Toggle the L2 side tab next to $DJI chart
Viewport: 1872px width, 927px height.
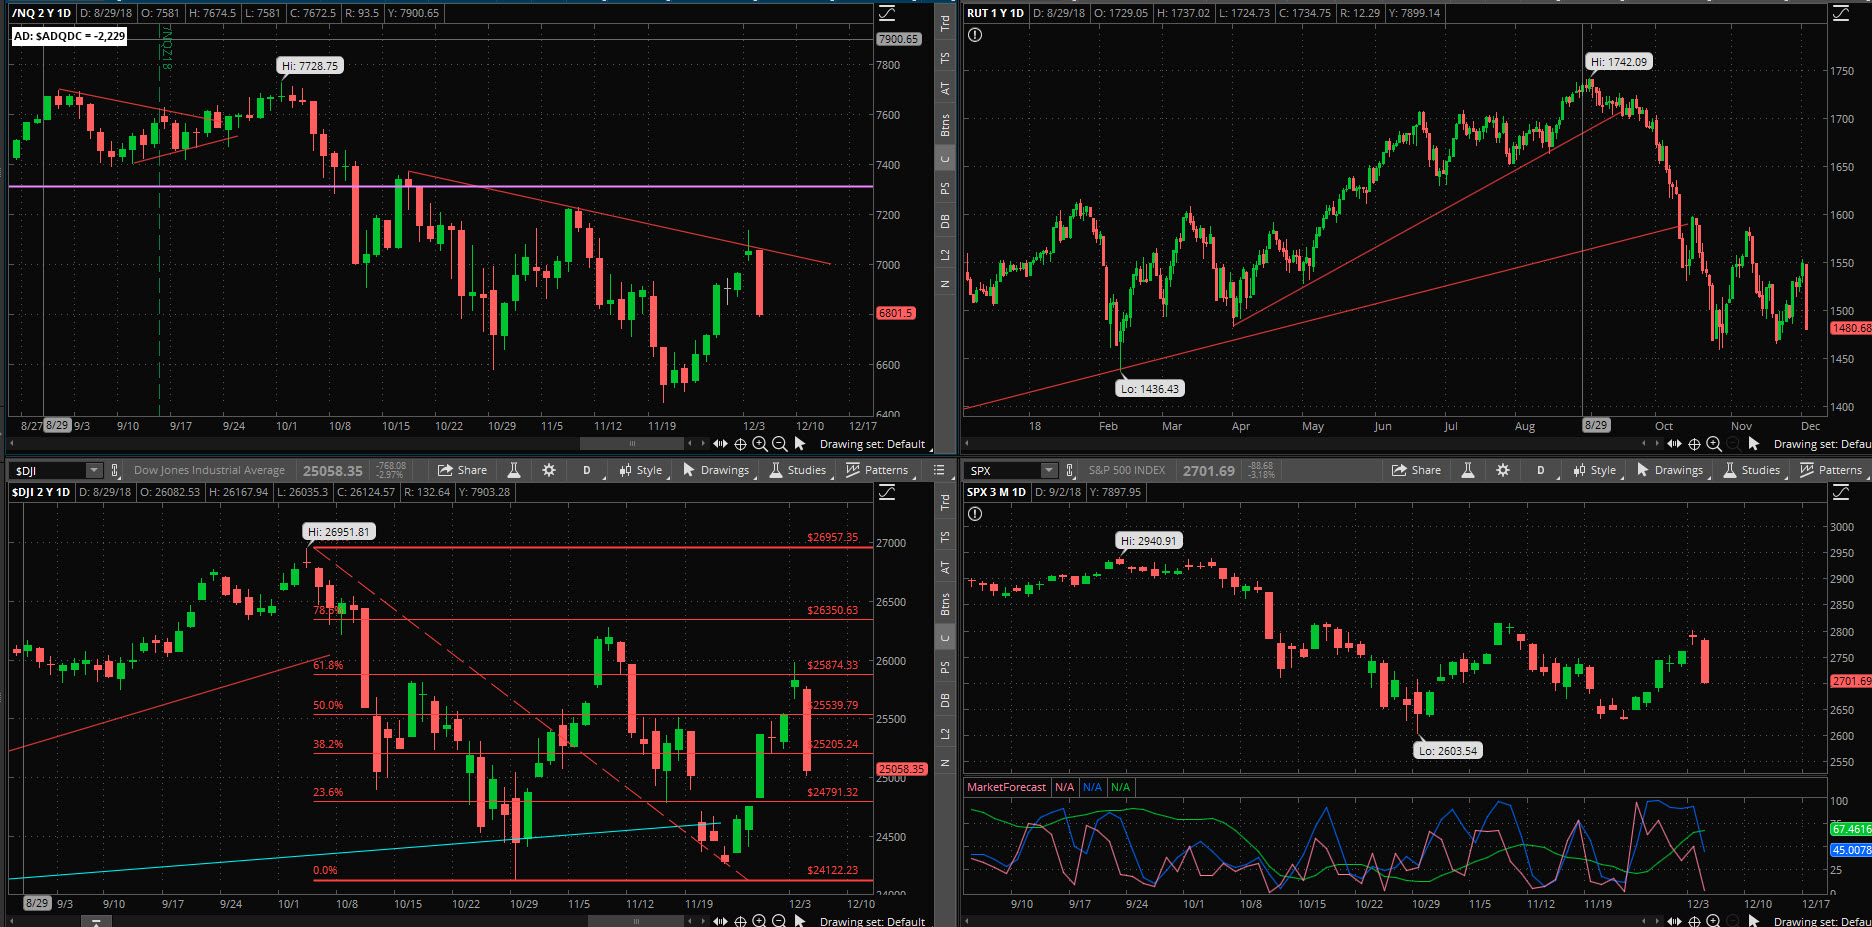945,734
